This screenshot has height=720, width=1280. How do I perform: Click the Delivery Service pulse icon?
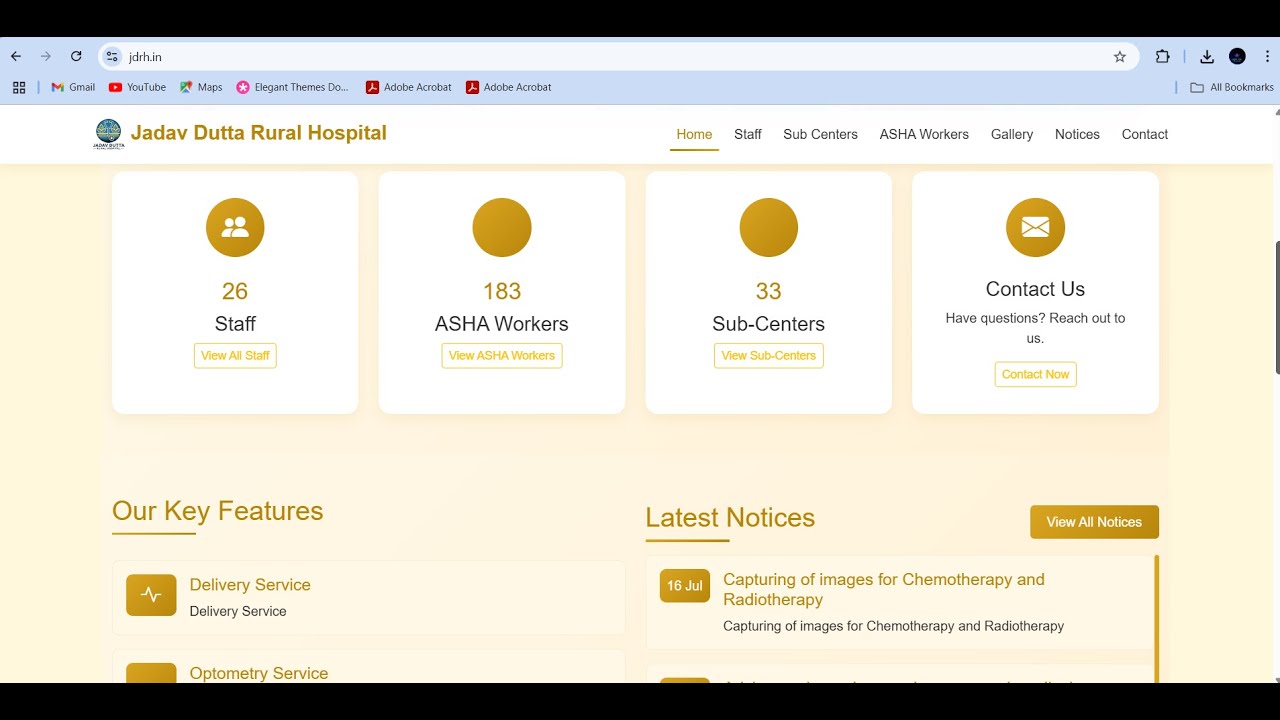(151, 595)
